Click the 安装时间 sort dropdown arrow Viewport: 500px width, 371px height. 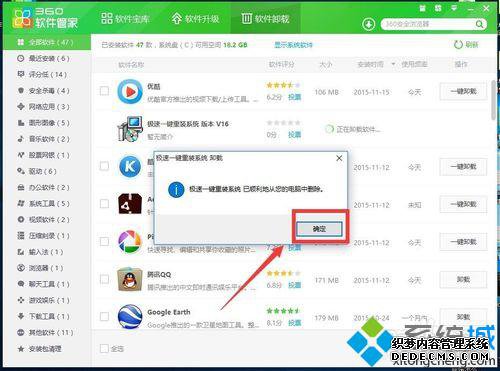pos(393,64)
